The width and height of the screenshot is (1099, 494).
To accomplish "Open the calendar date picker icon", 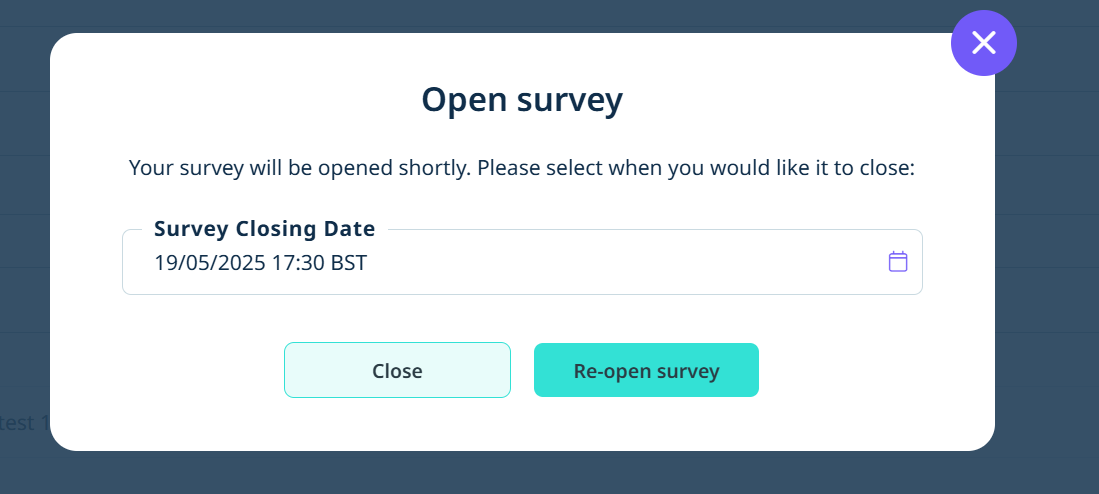I will point(898,262).
